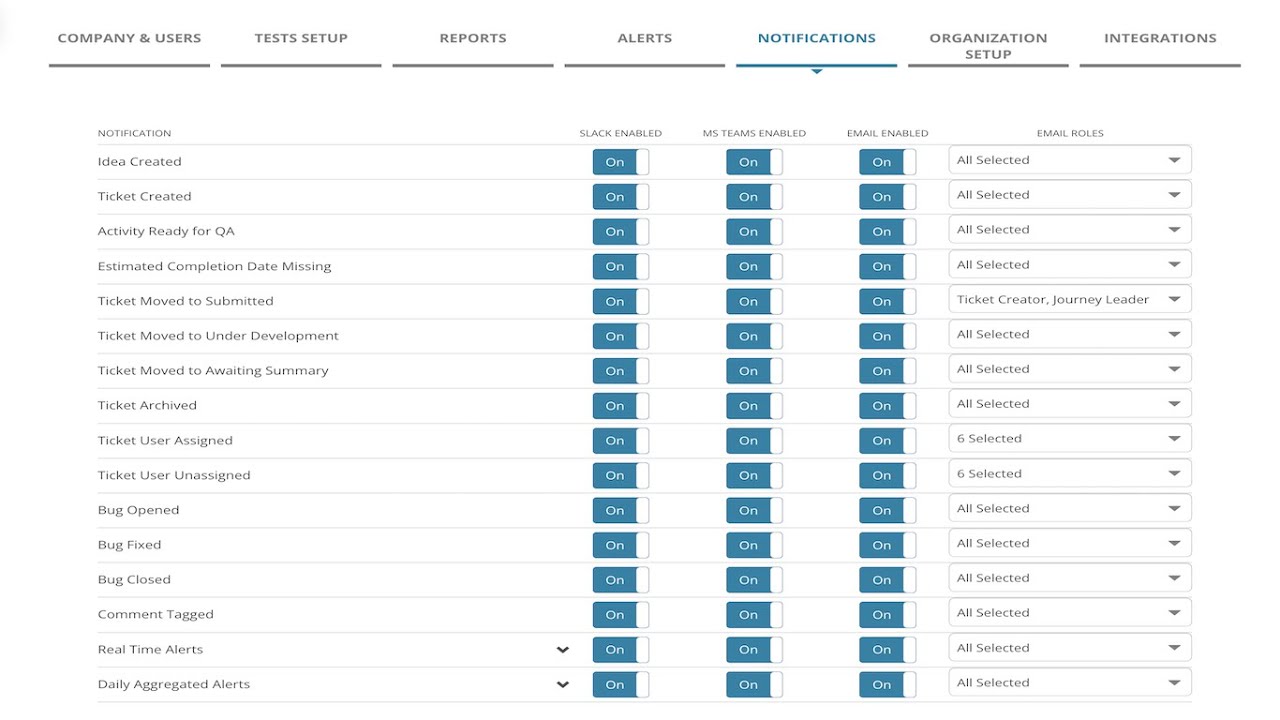
Task: Open email roles dropdown for Ticket Archived
Action: pos(1070,404)
